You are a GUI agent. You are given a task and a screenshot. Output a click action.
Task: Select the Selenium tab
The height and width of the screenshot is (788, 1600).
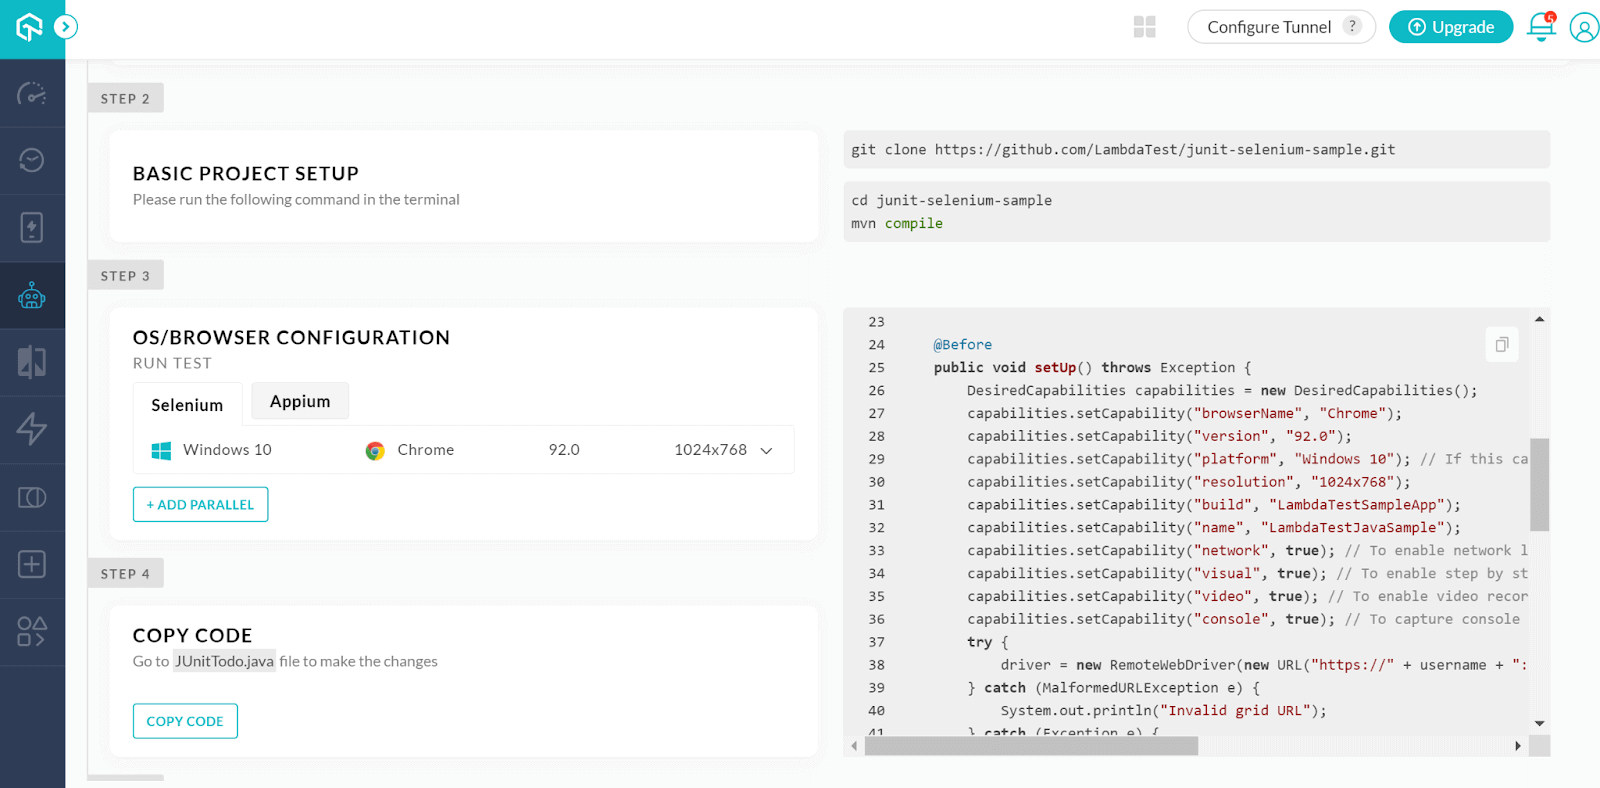[x=187, y=405]
